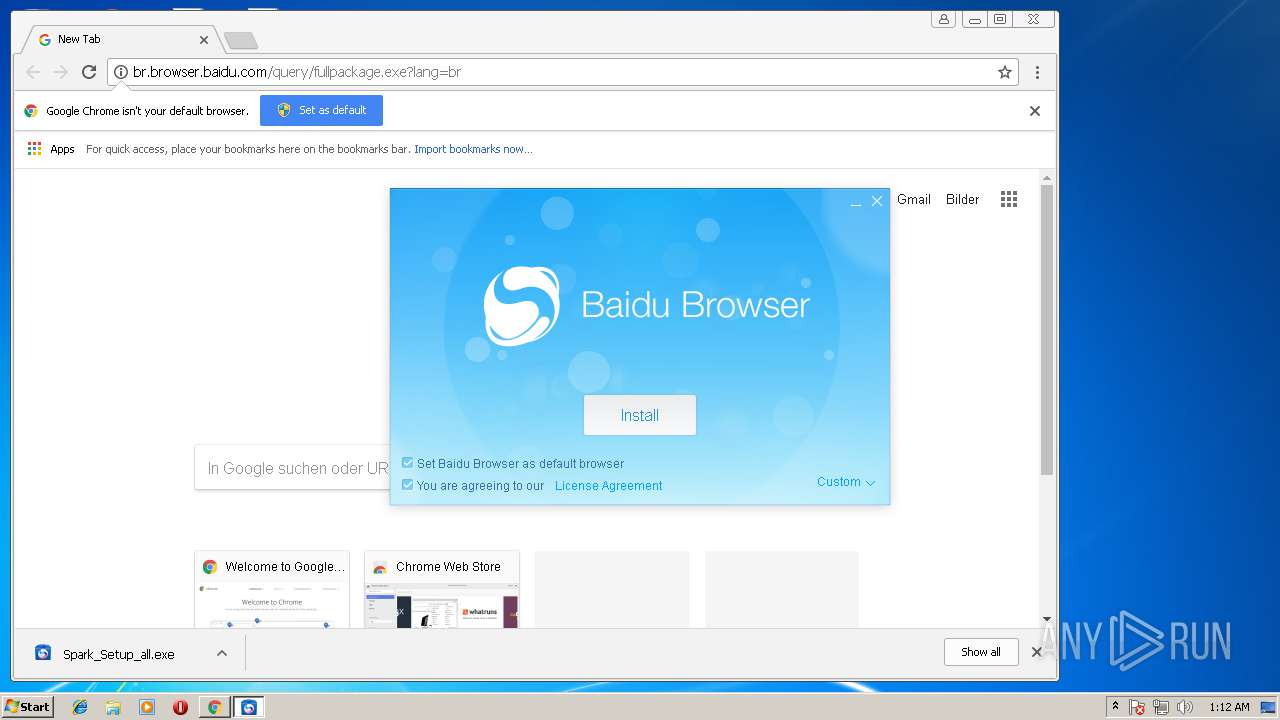Click scrollbar down arrow on Chrome page
This screenshot has height=720, width=1280.
[x=1047, y=620]
